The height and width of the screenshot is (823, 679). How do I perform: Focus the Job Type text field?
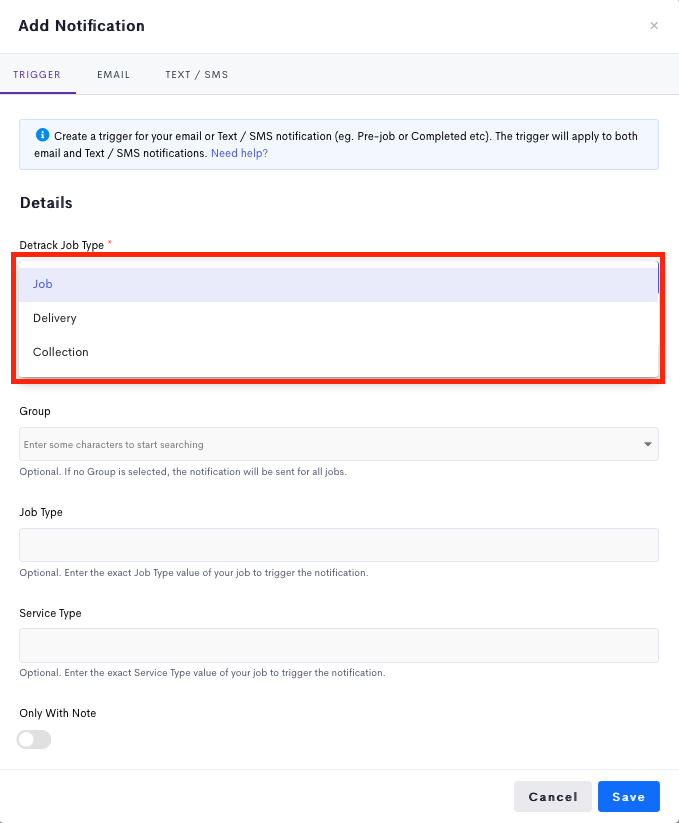[338, 545]
